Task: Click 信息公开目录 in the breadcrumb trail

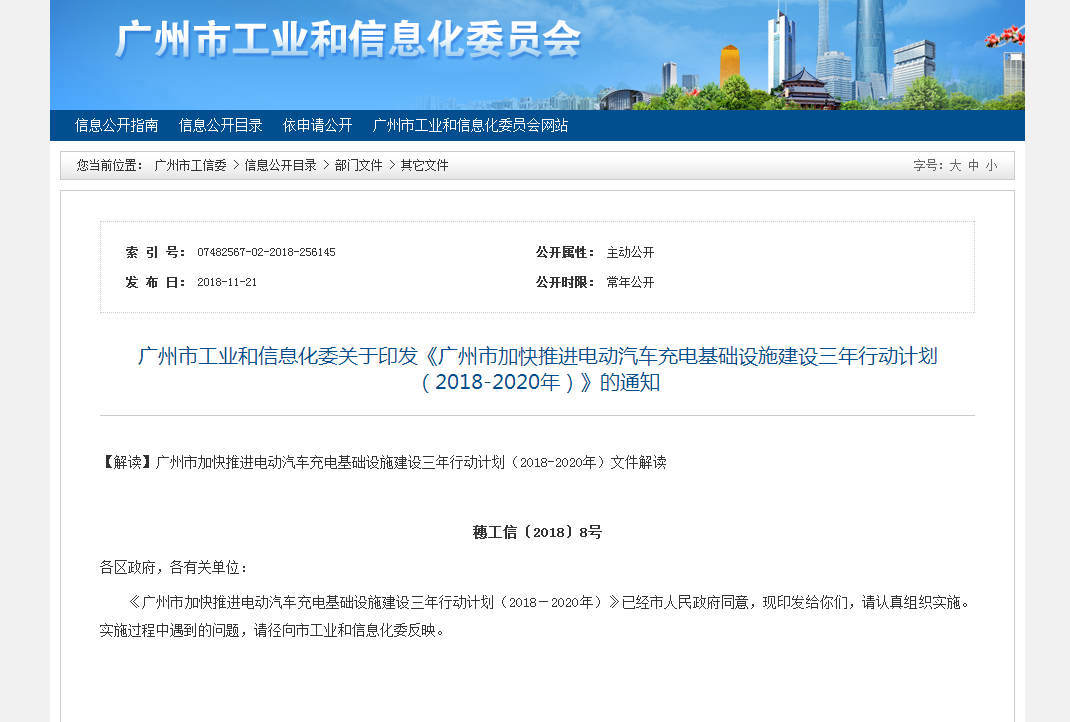Action: click(280, 166)
